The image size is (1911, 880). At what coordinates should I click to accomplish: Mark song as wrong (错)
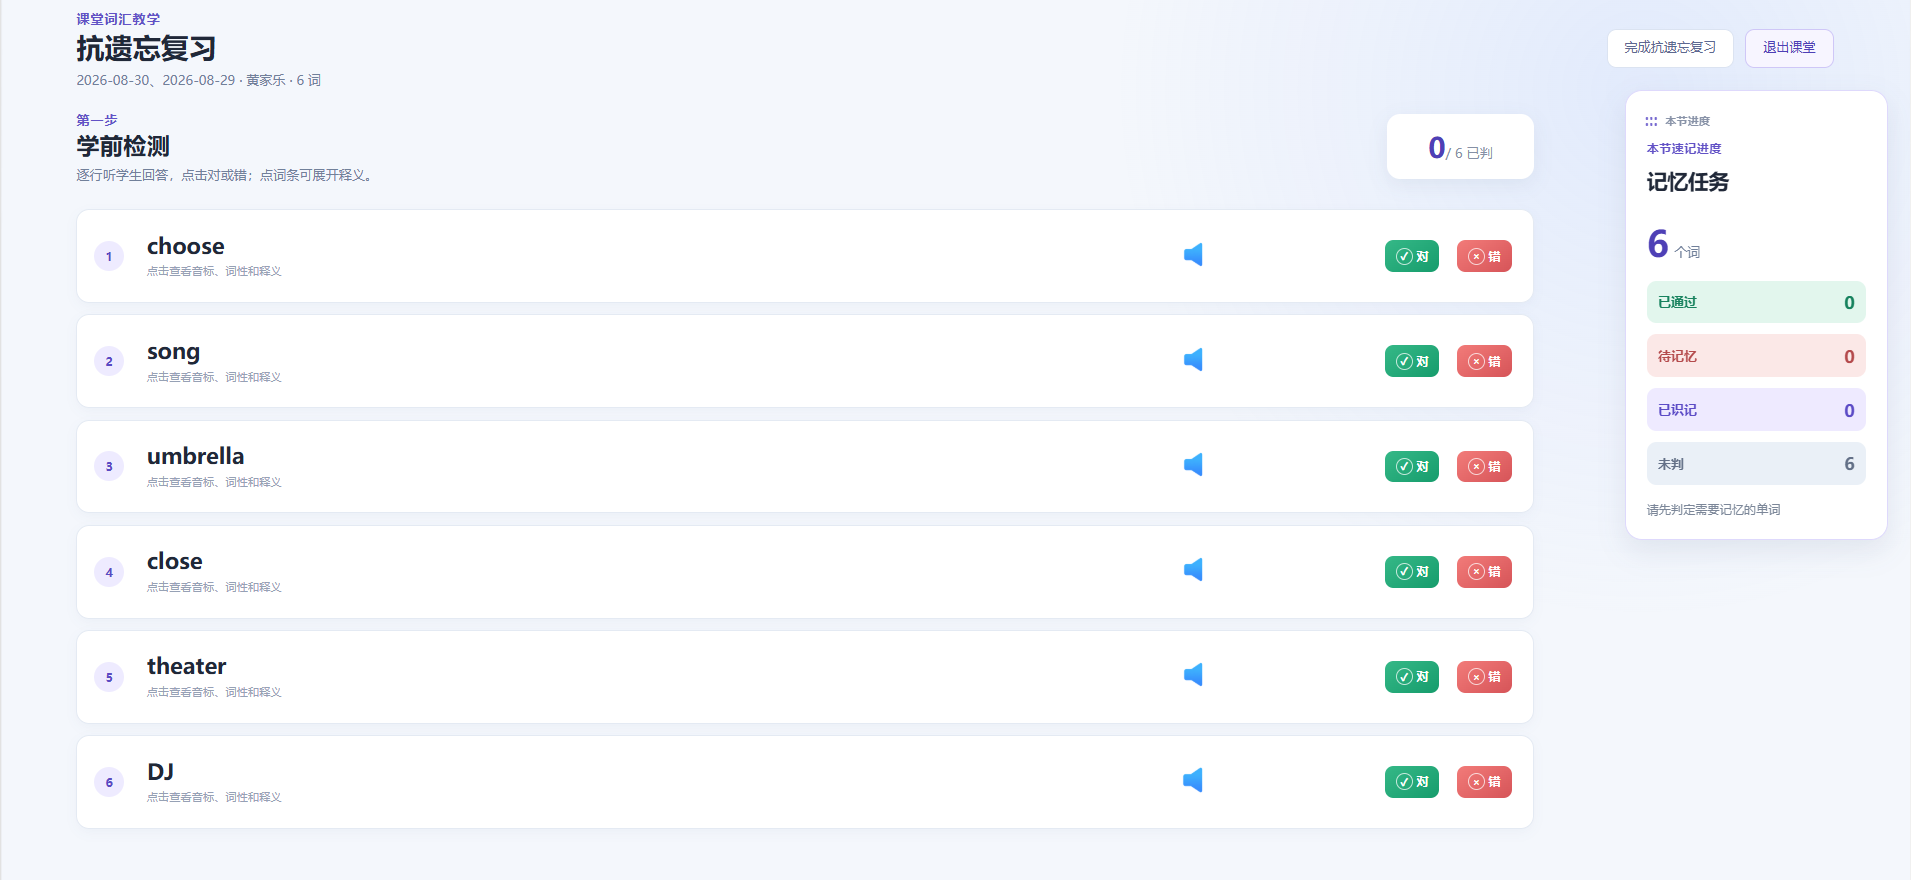tap(1484, 361)
